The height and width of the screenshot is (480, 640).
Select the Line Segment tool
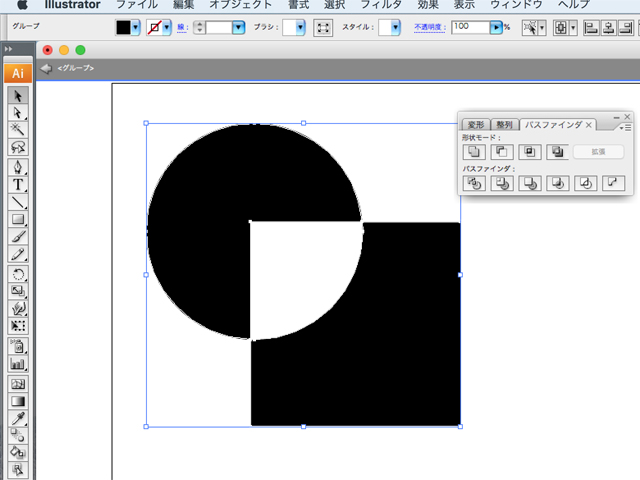[x=18, y=202]
